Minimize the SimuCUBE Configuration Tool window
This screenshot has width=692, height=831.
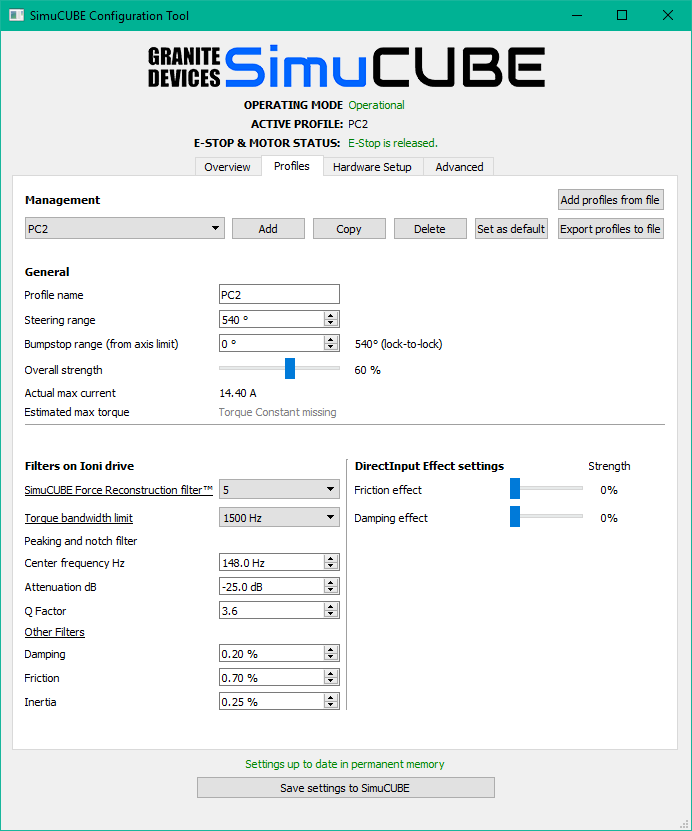pyautogui.click(x=577, y=15)
